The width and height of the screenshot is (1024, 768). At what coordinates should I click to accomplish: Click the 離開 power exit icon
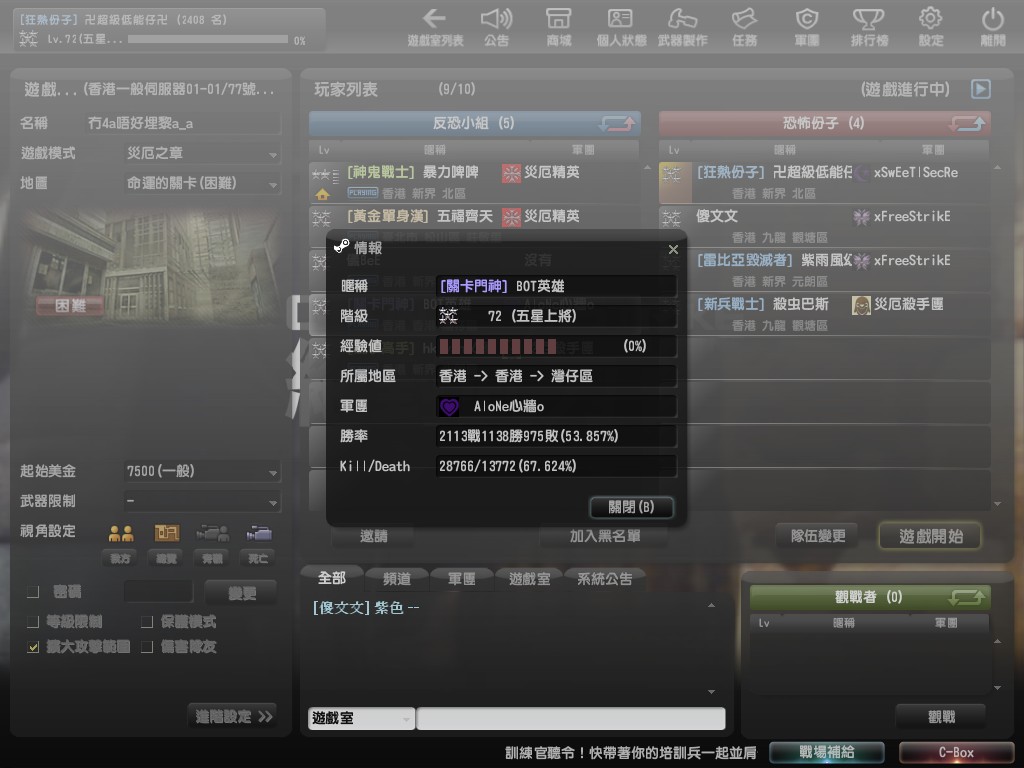993,18
